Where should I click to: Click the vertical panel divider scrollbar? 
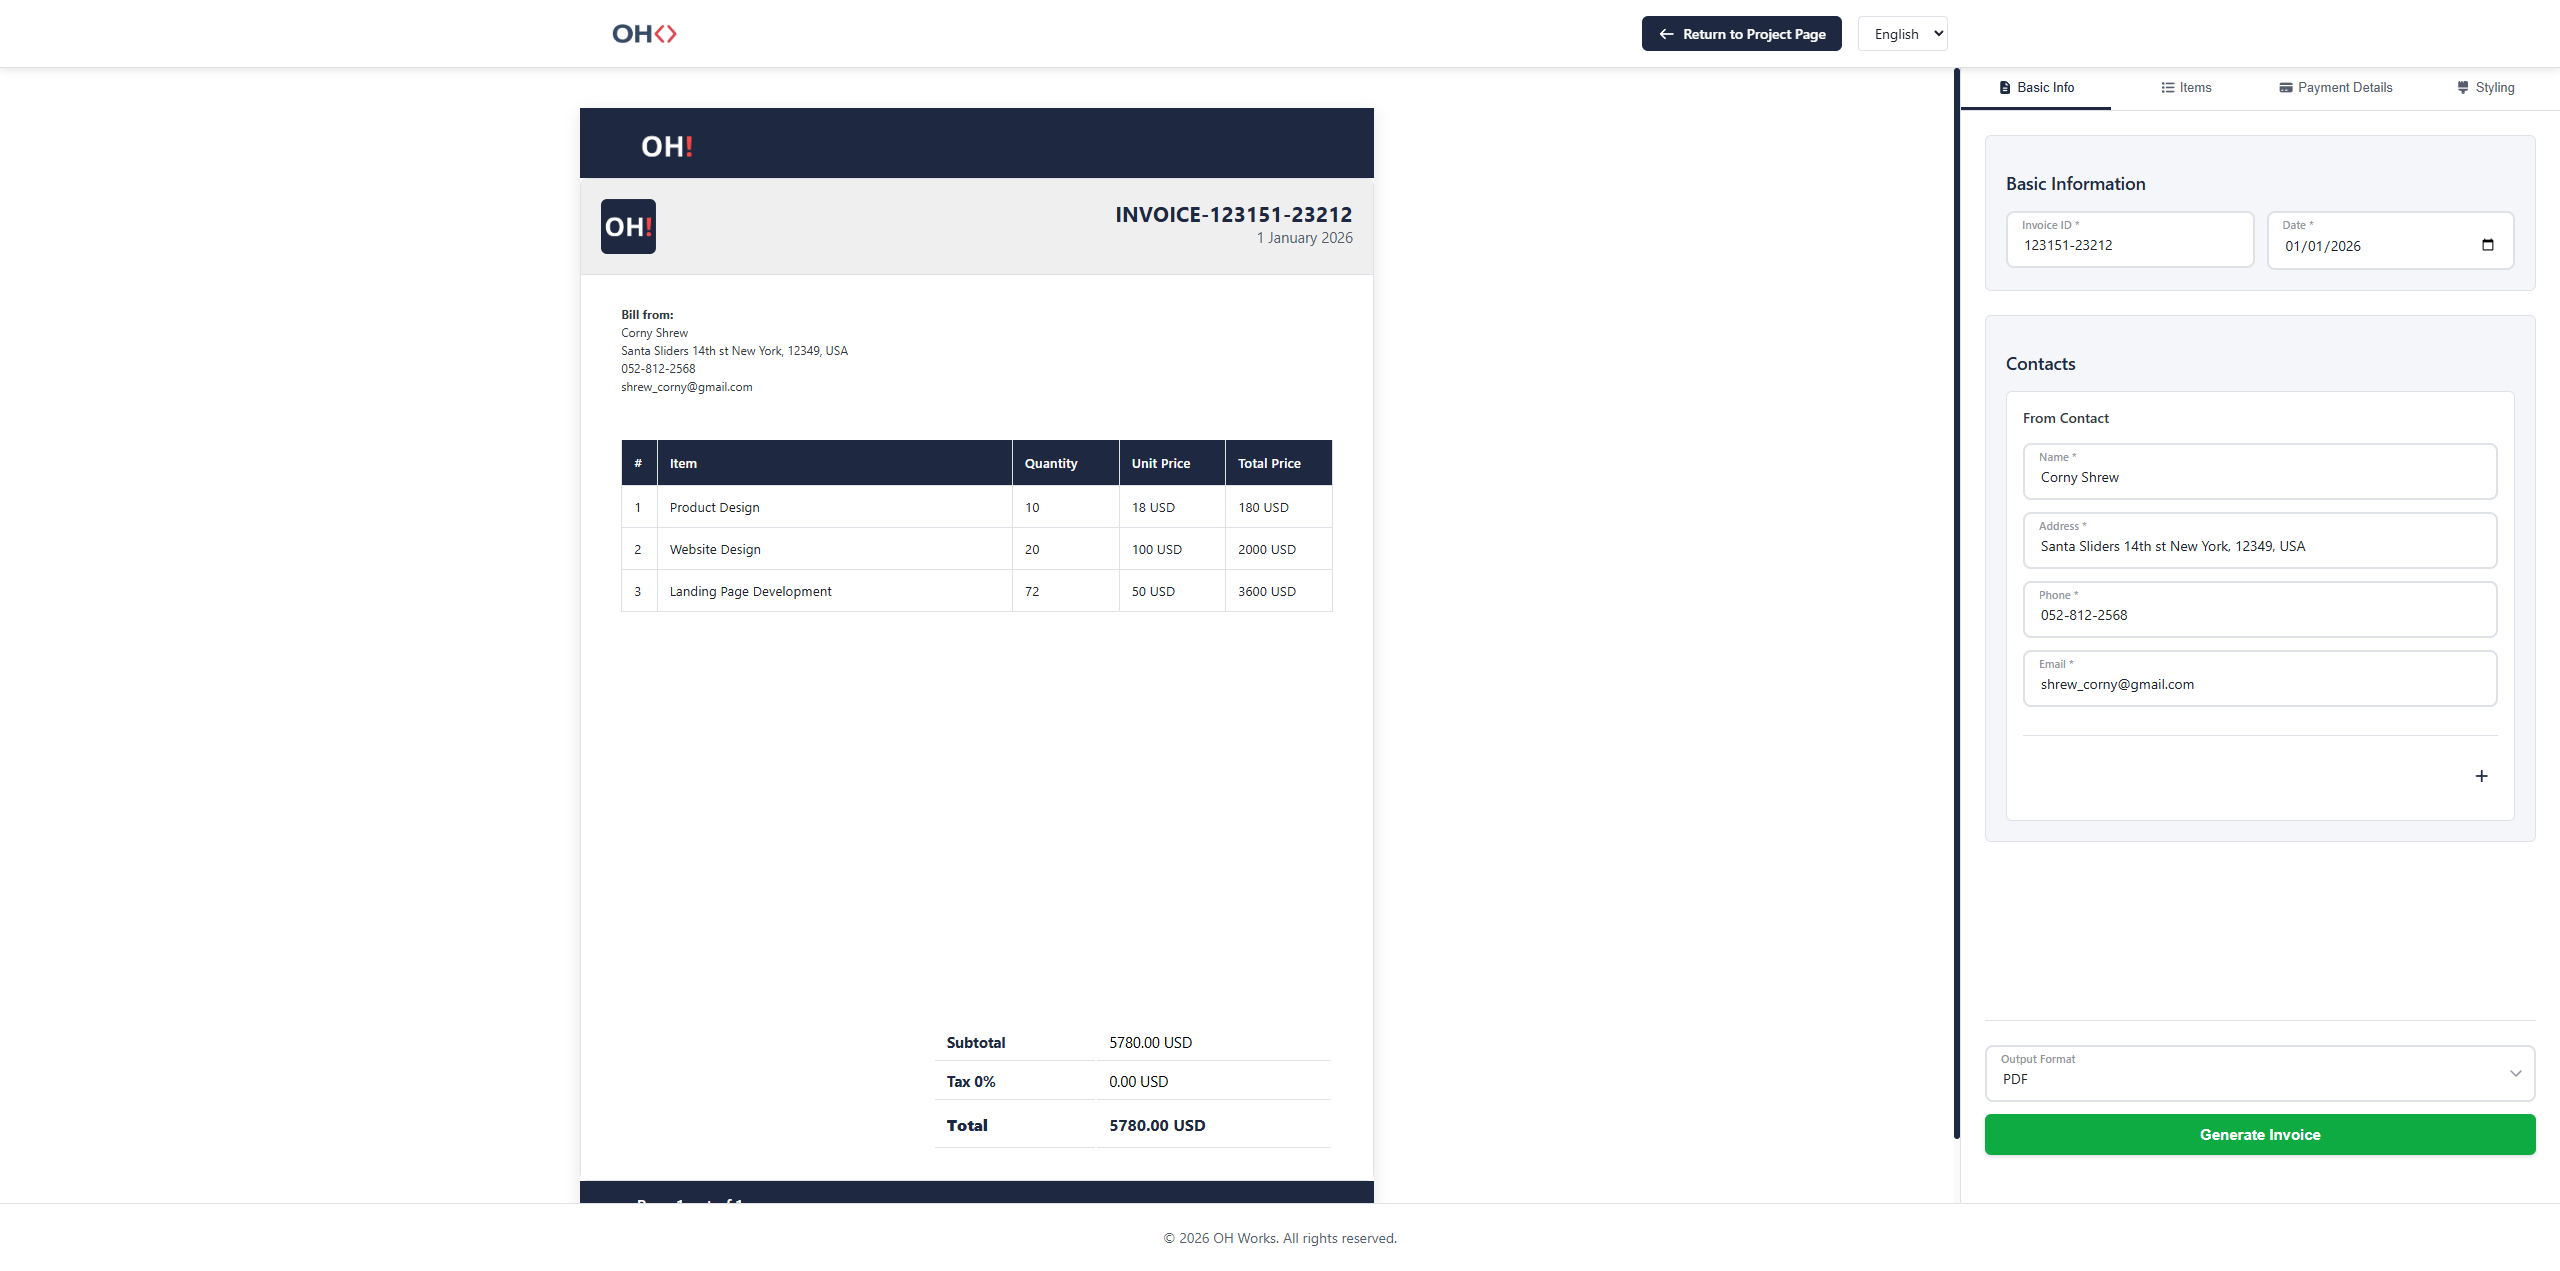[1956, 600]
